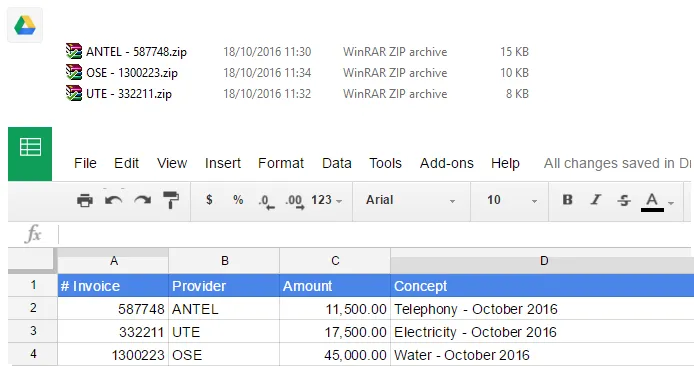Select file name 'ANTEL - 587748.zip'
The height and width of the screenshot is (366, 694).
[136, 52]
